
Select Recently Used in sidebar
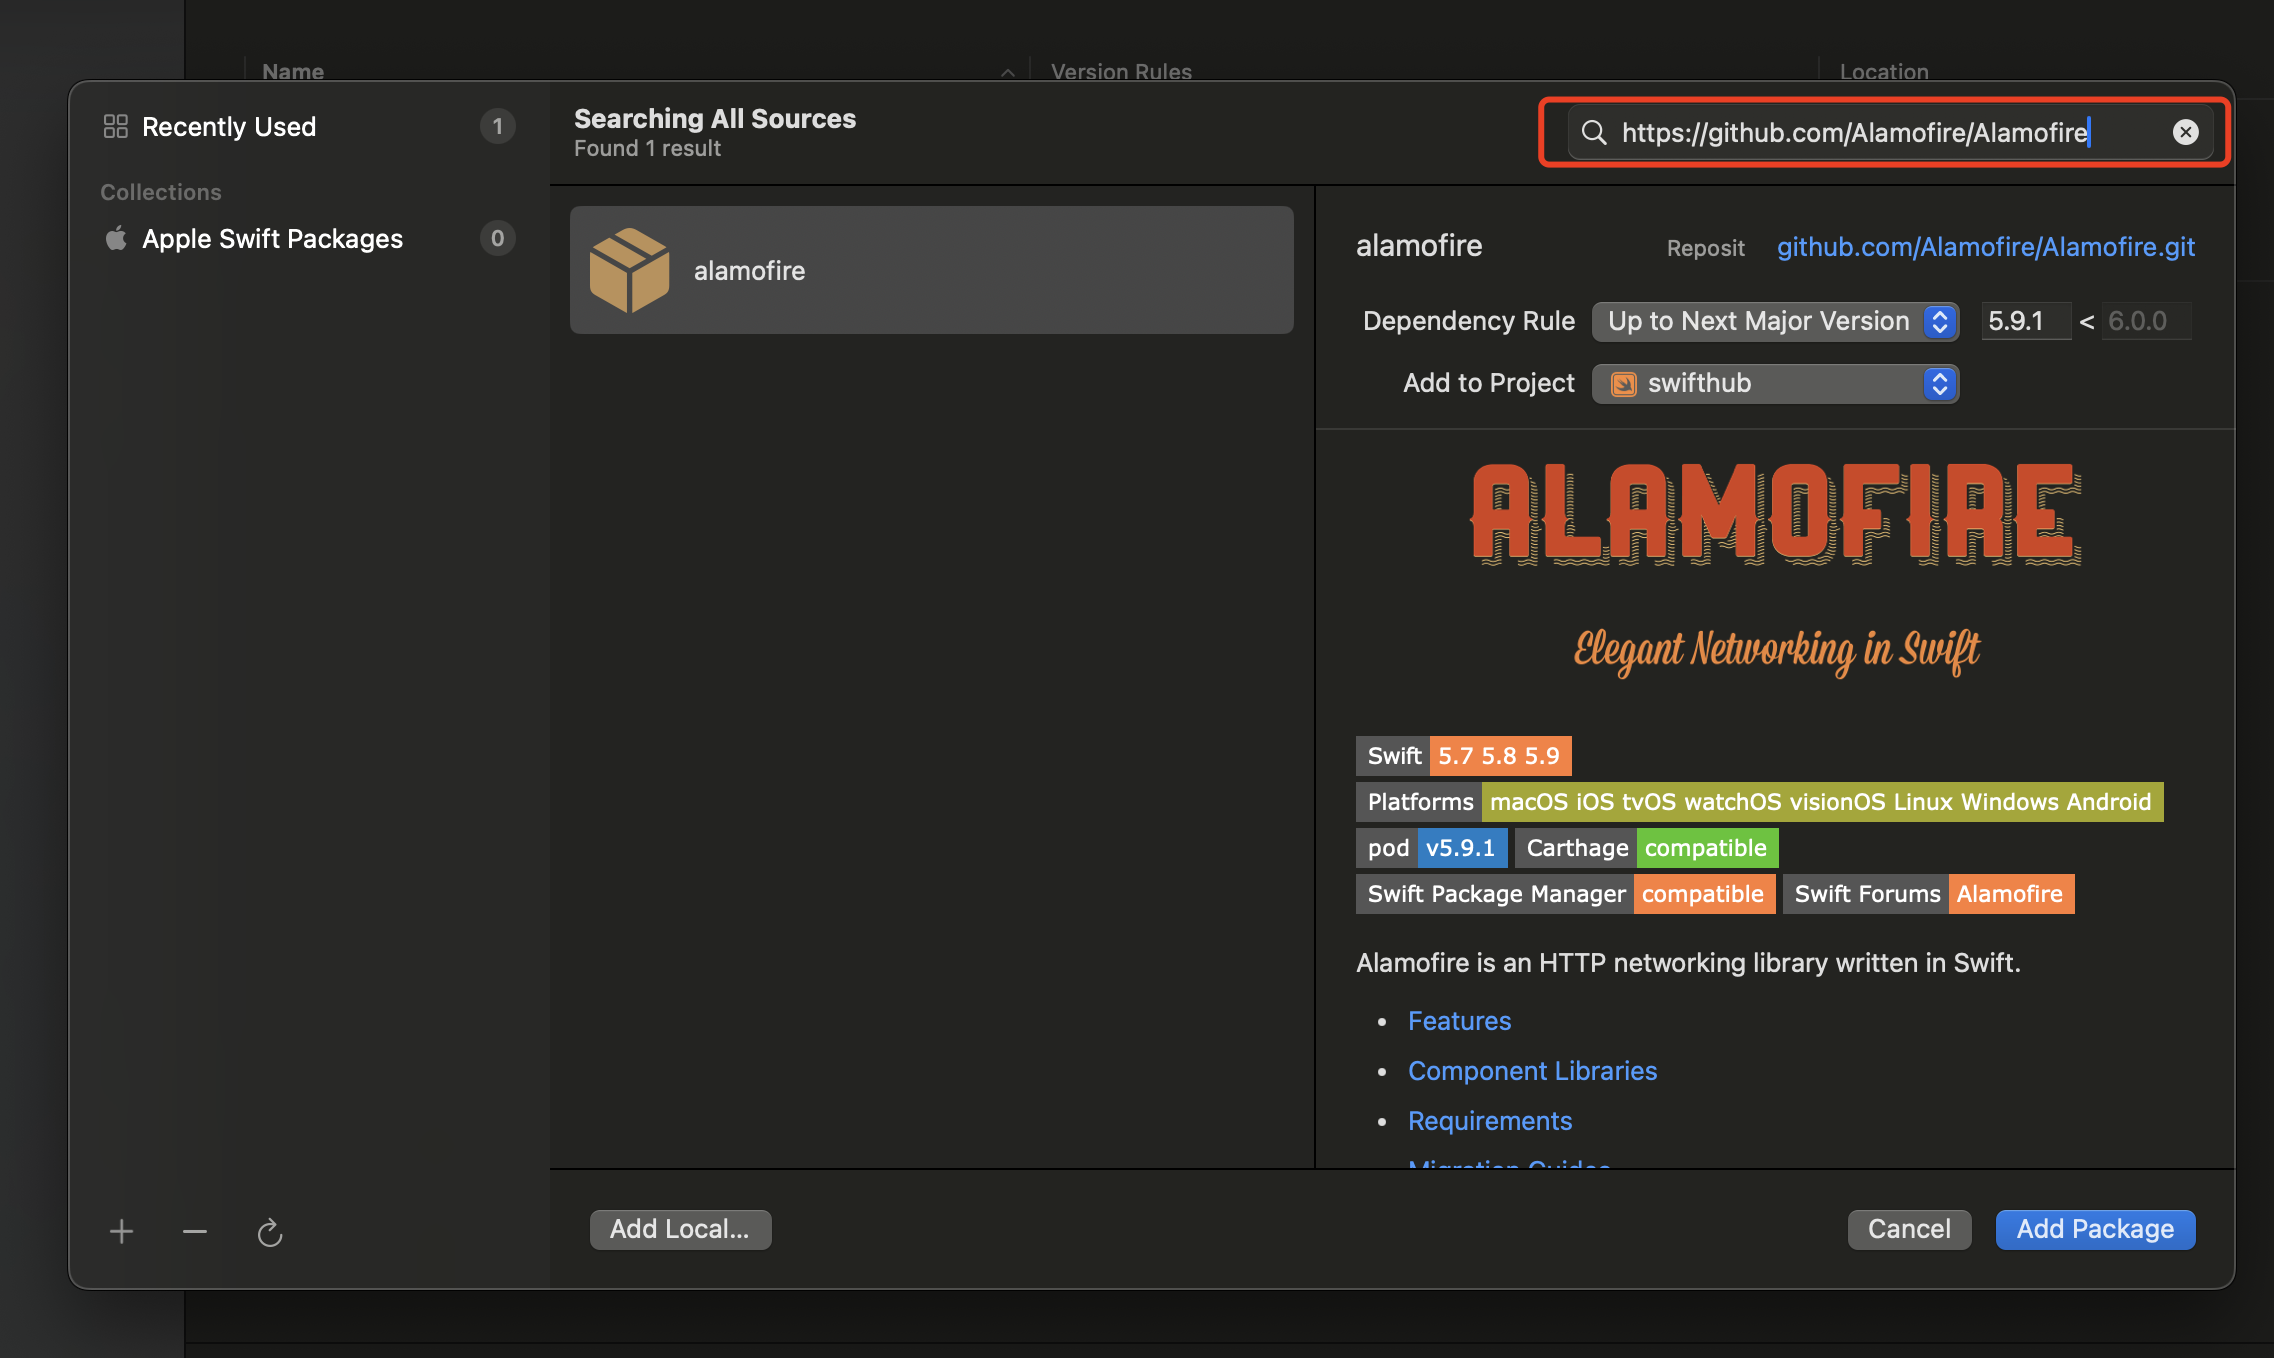click(x=229, y=127)
